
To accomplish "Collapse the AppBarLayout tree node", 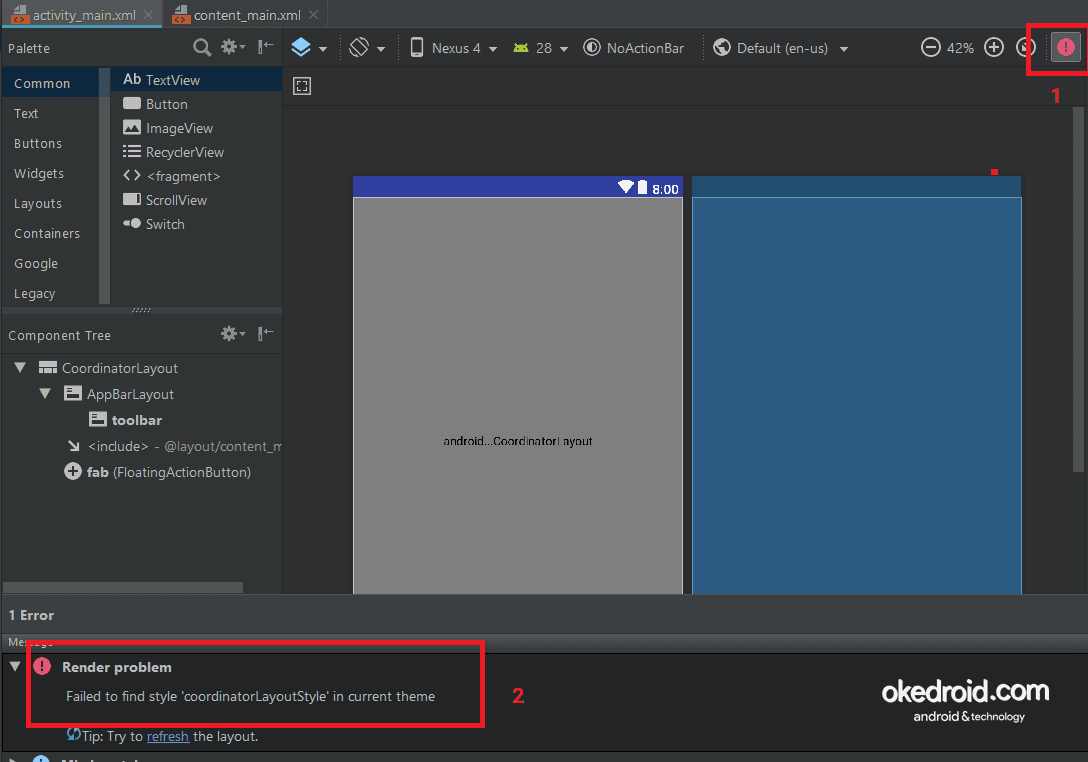I will point(45,393).
